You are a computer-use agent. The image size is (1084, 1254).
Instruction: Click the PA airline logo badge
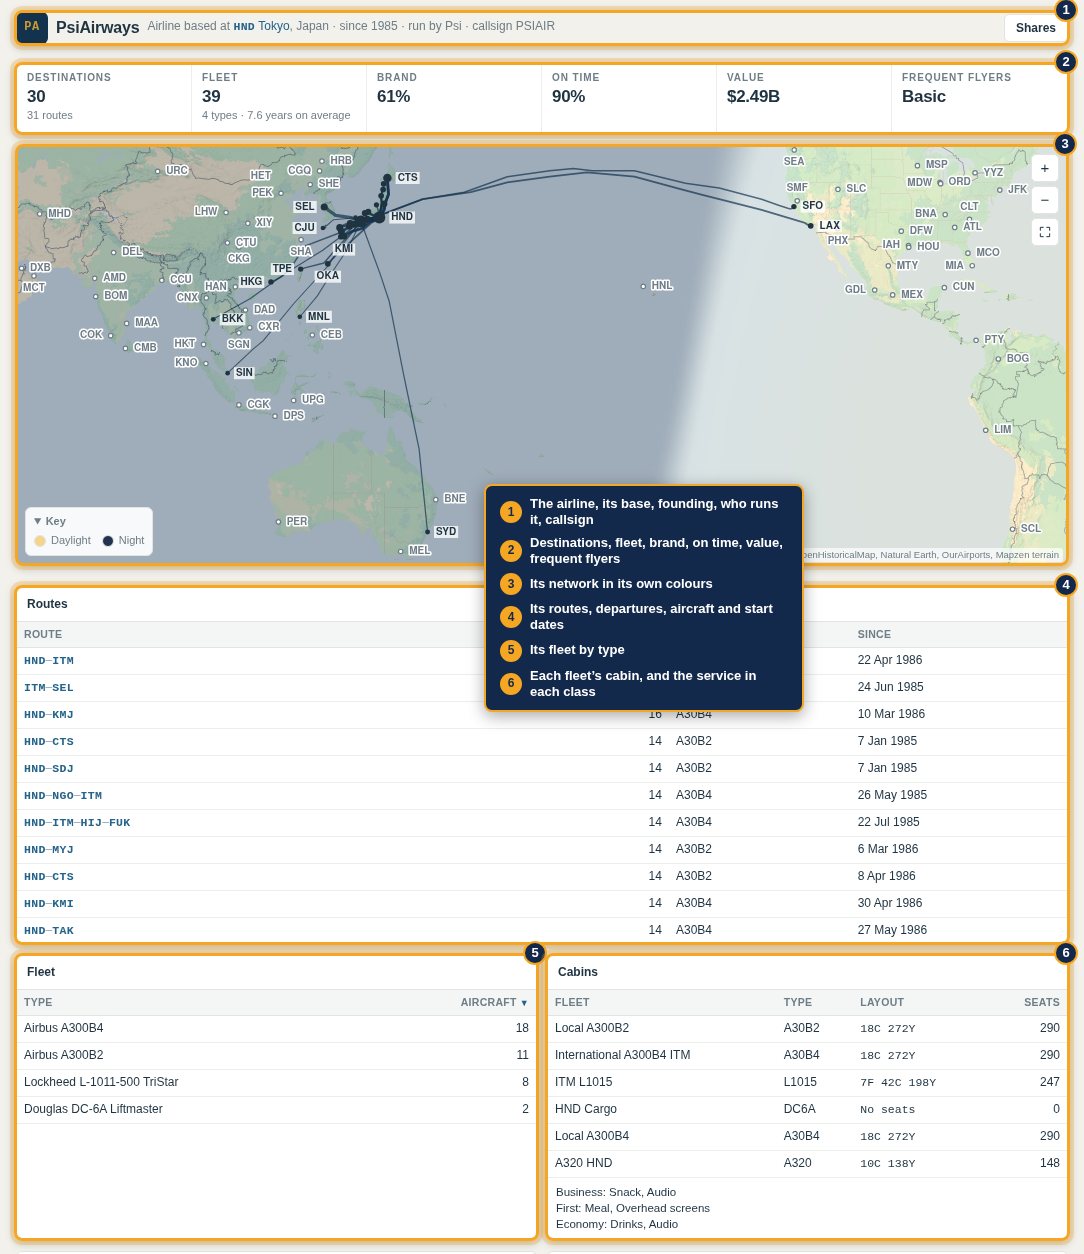pos(32,27)
